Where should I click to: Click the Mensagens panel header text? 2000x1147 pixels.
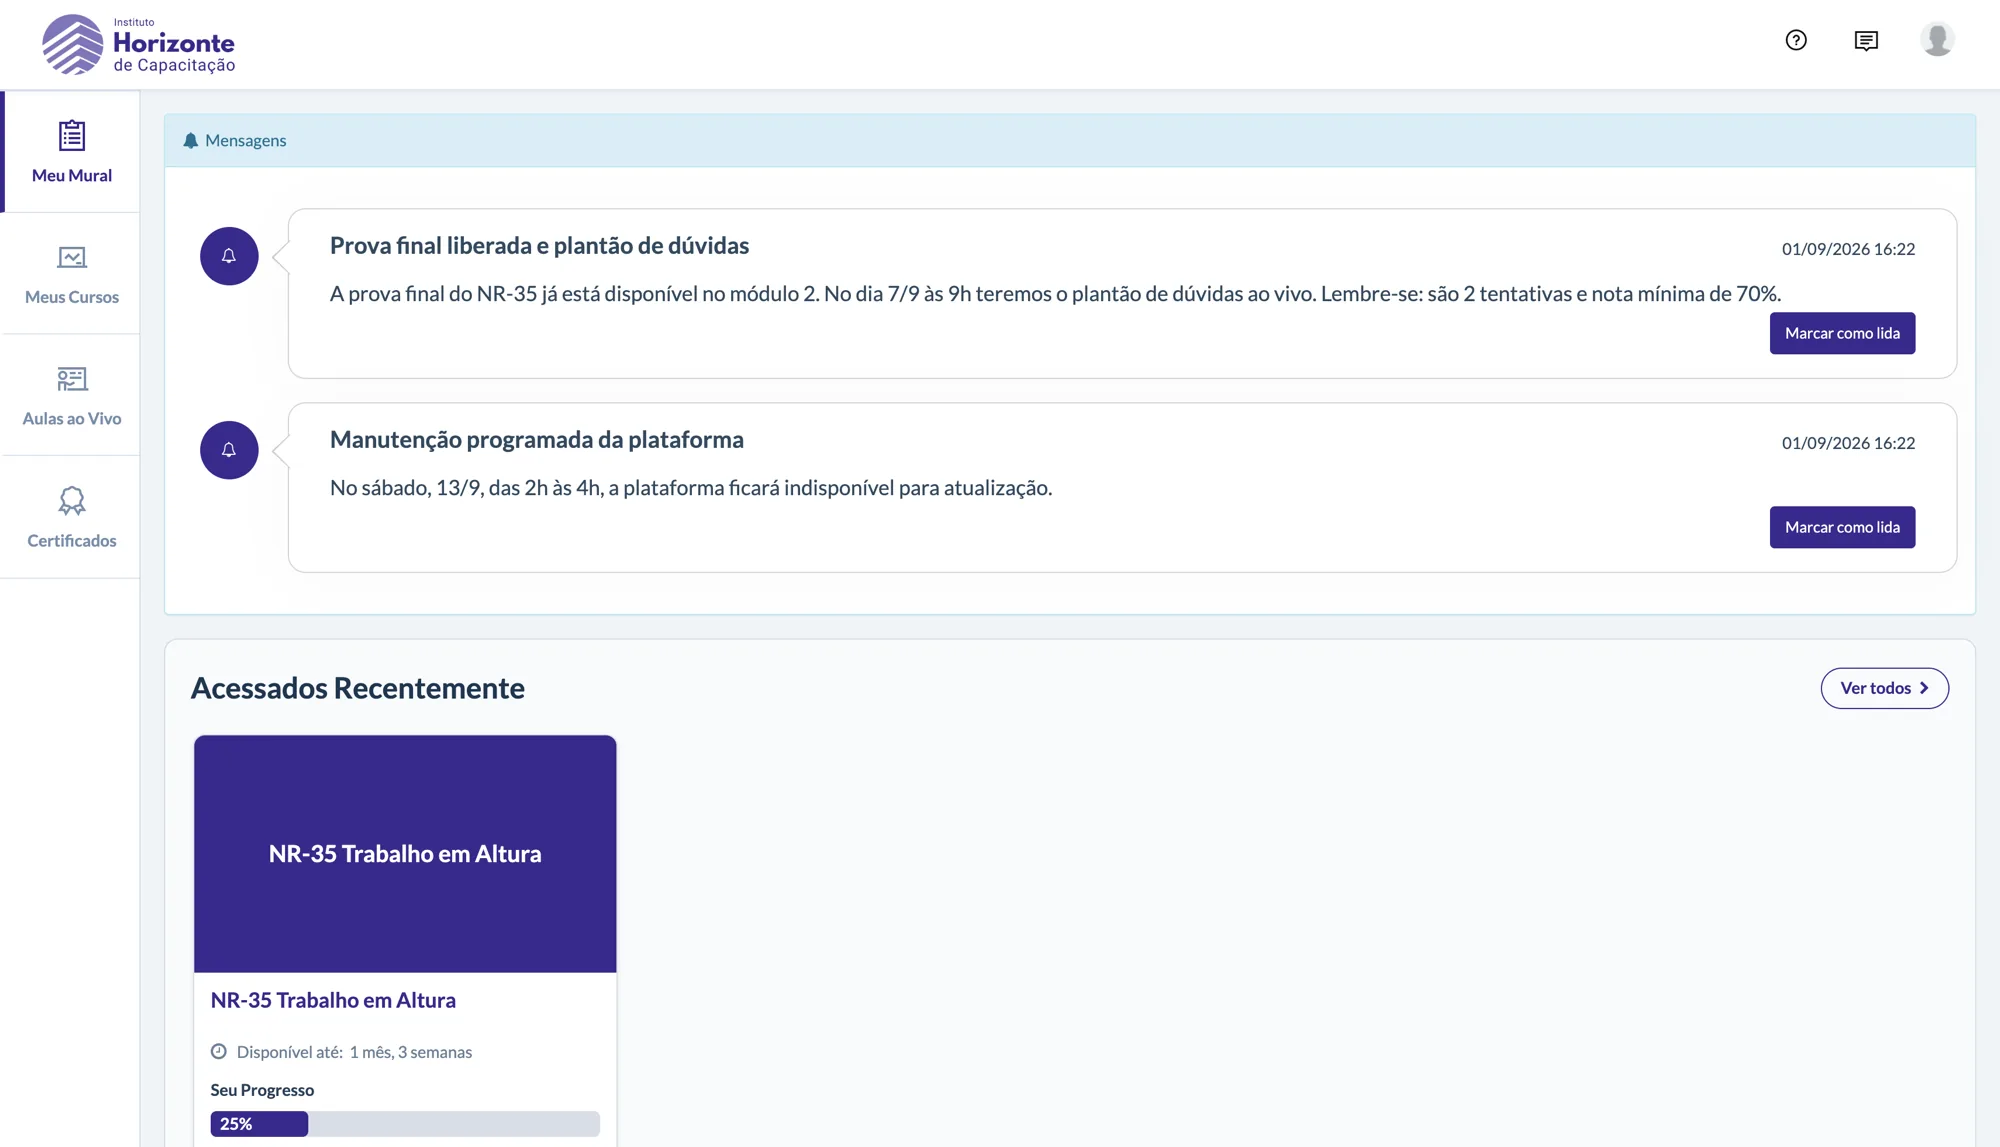[246, 141]
